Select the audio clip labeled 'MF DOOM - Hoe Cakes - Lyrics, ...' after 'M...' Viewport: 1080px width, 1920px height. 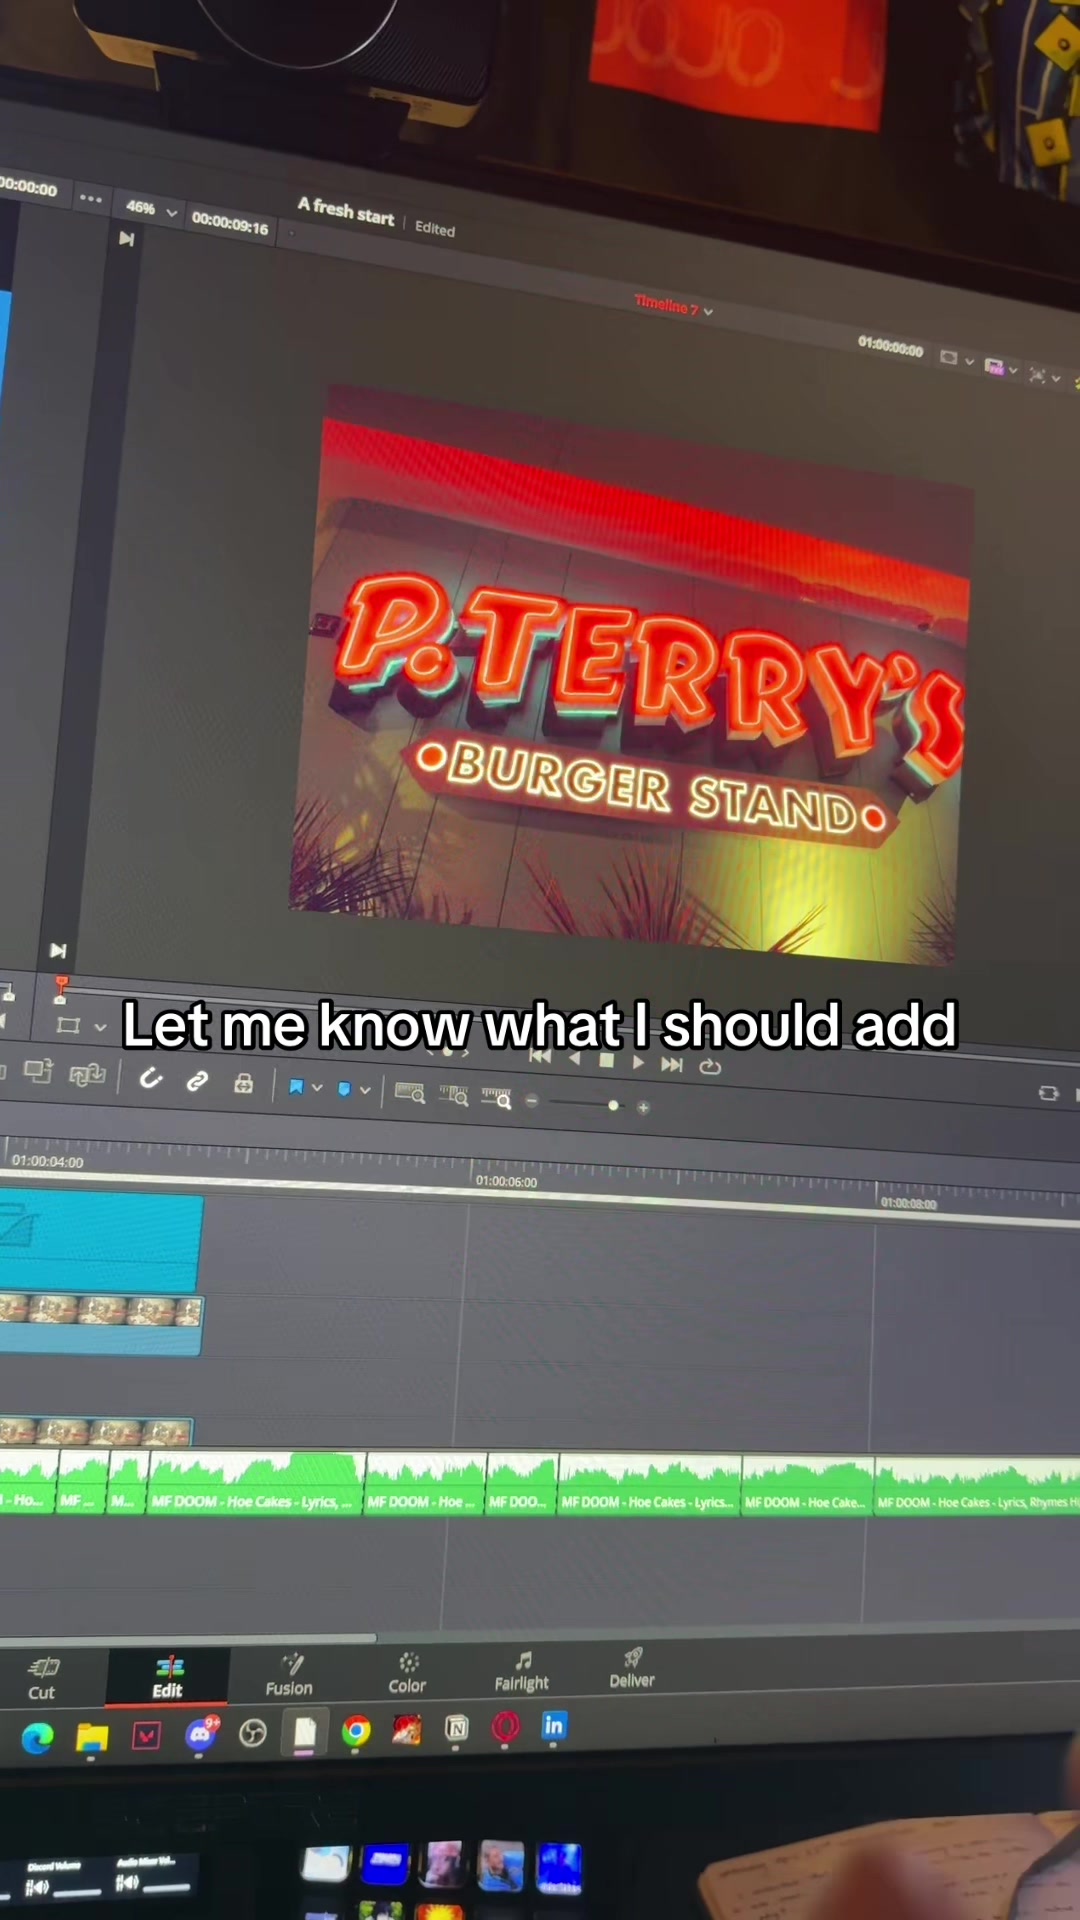256,1484
